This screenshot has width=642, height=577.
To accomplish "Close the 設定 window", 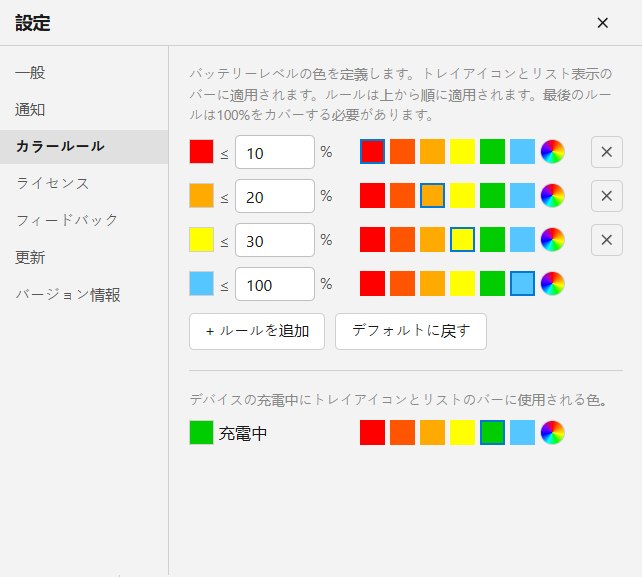I will [x=602, y=23].
